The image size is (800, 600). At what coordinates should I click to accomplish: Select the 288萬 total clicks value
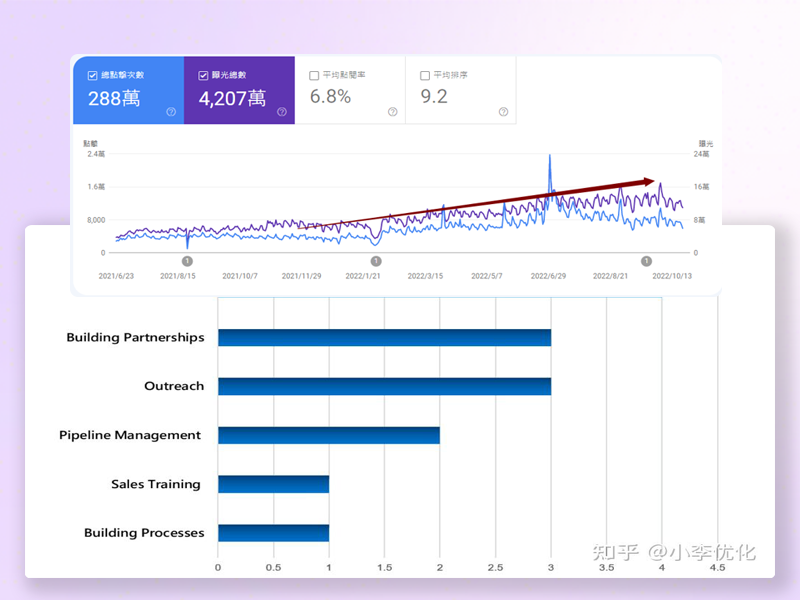pyautogui.click(x=113, y=98)
